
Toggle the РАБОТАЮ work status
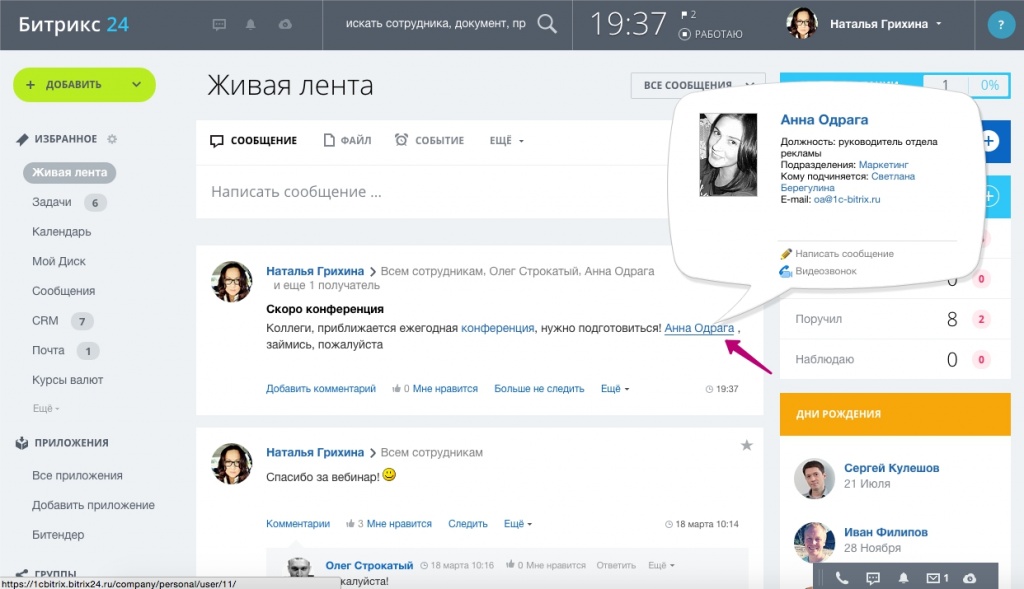click(x=711, y=34)
